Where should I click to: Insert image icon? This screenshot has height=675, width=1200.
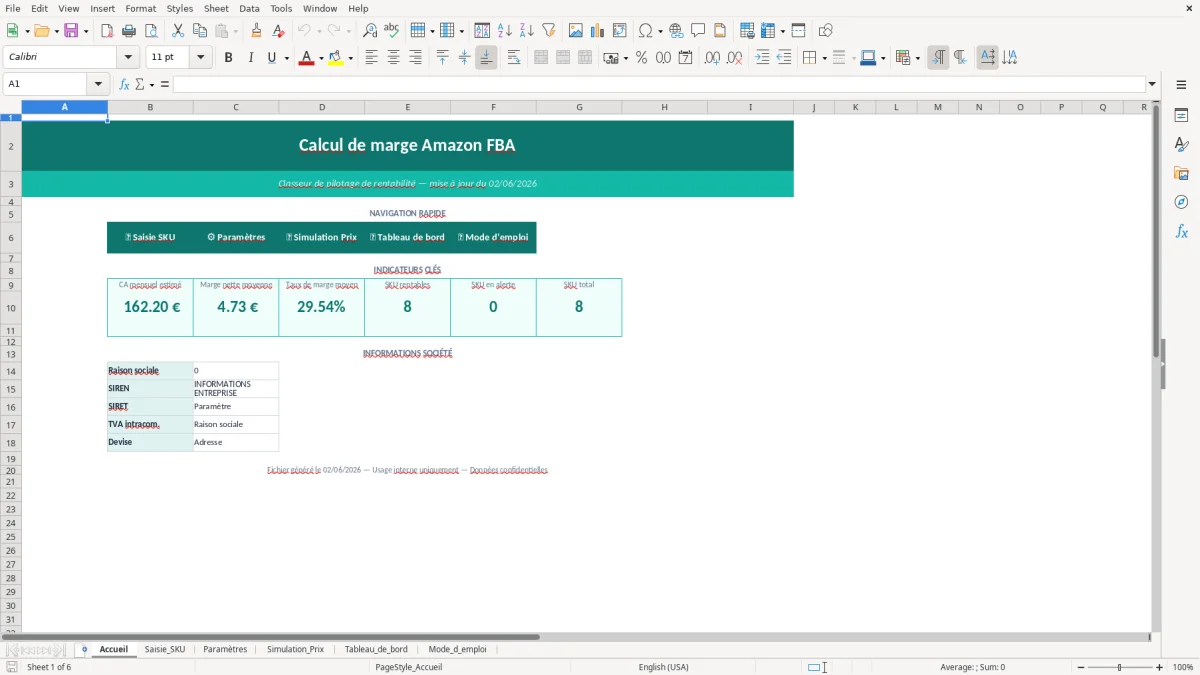pyautogui.click(x=576, y=31)
